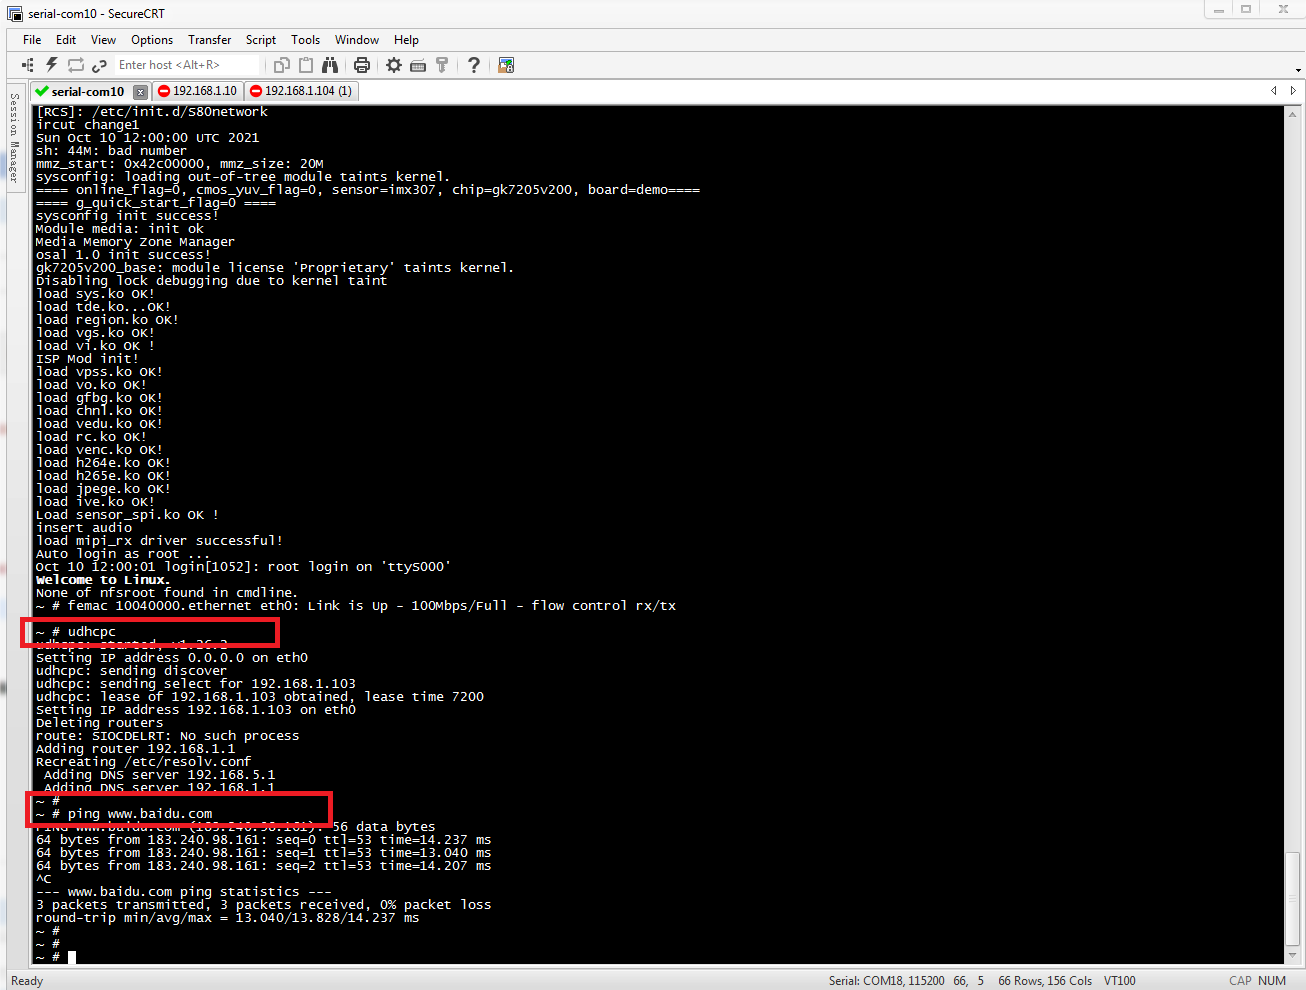The image size is (1306, 990).
Task: Open the Script menu
Action: (x=261, y=40)
